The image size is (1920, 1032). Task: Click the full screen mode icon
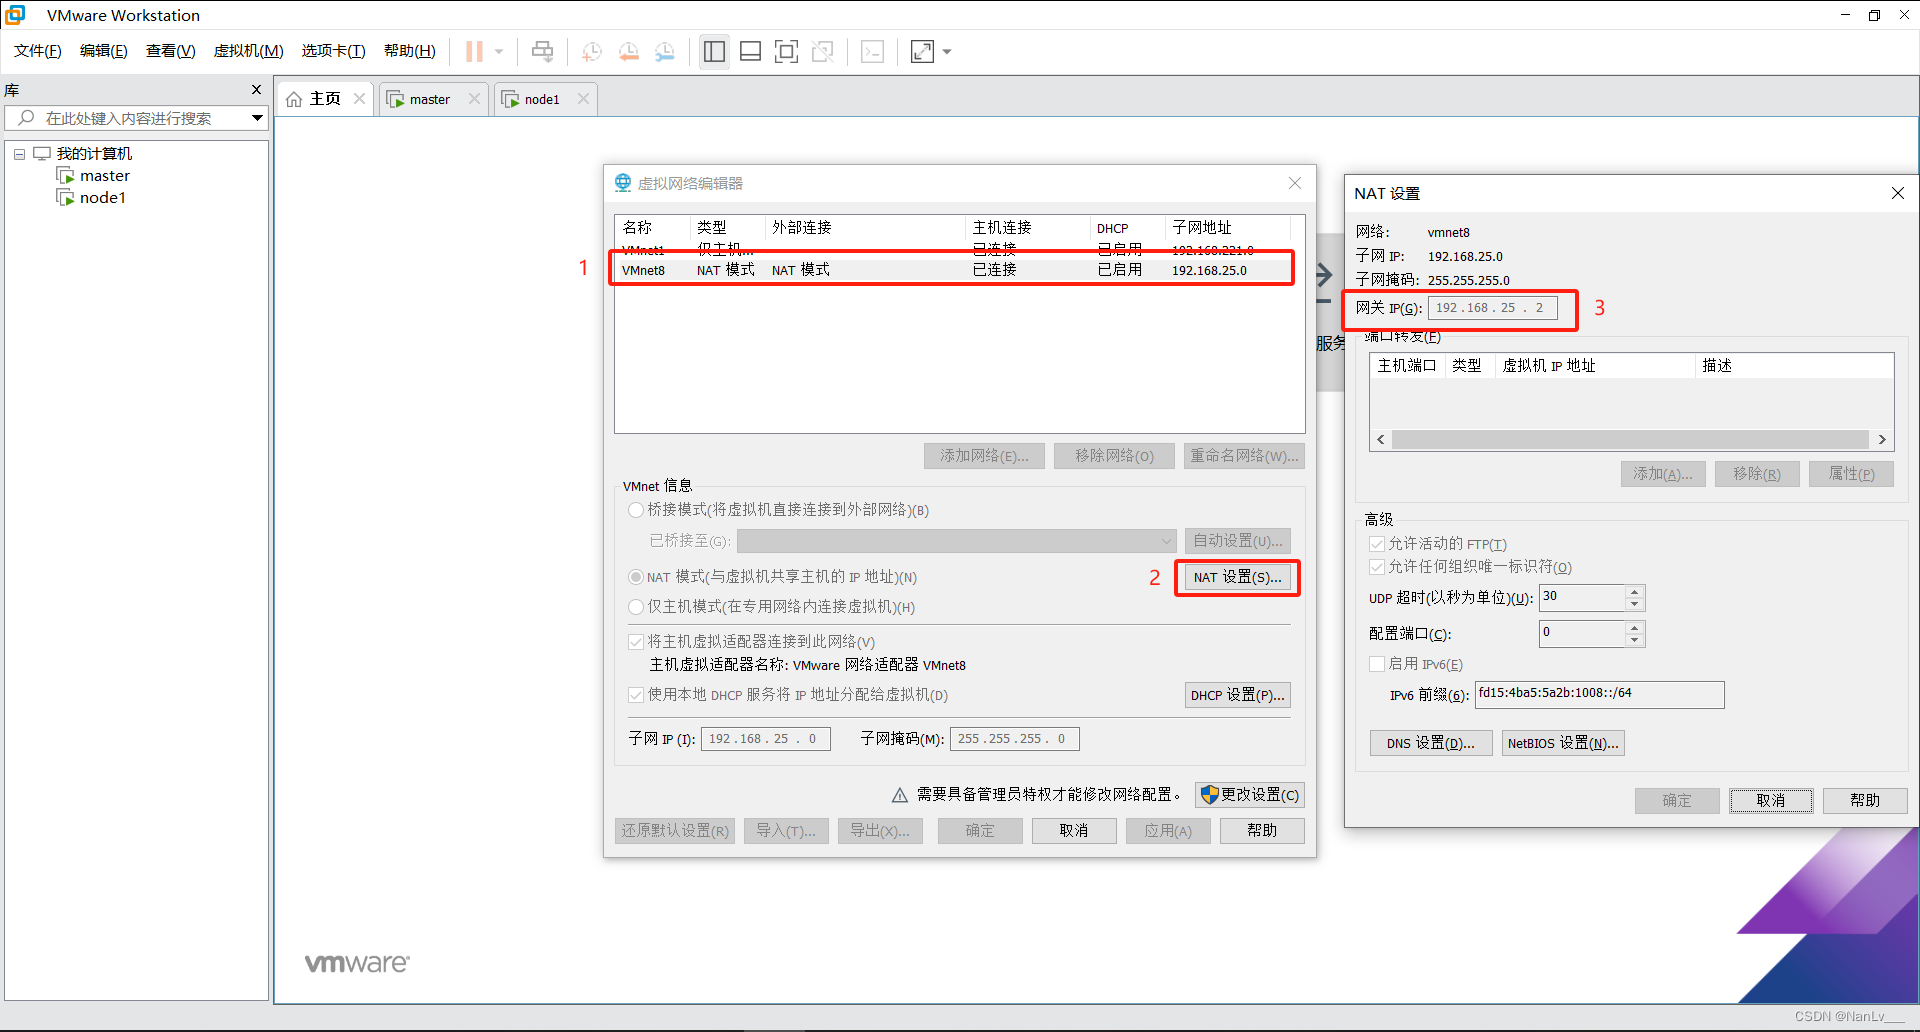click(x=786, y=51)
